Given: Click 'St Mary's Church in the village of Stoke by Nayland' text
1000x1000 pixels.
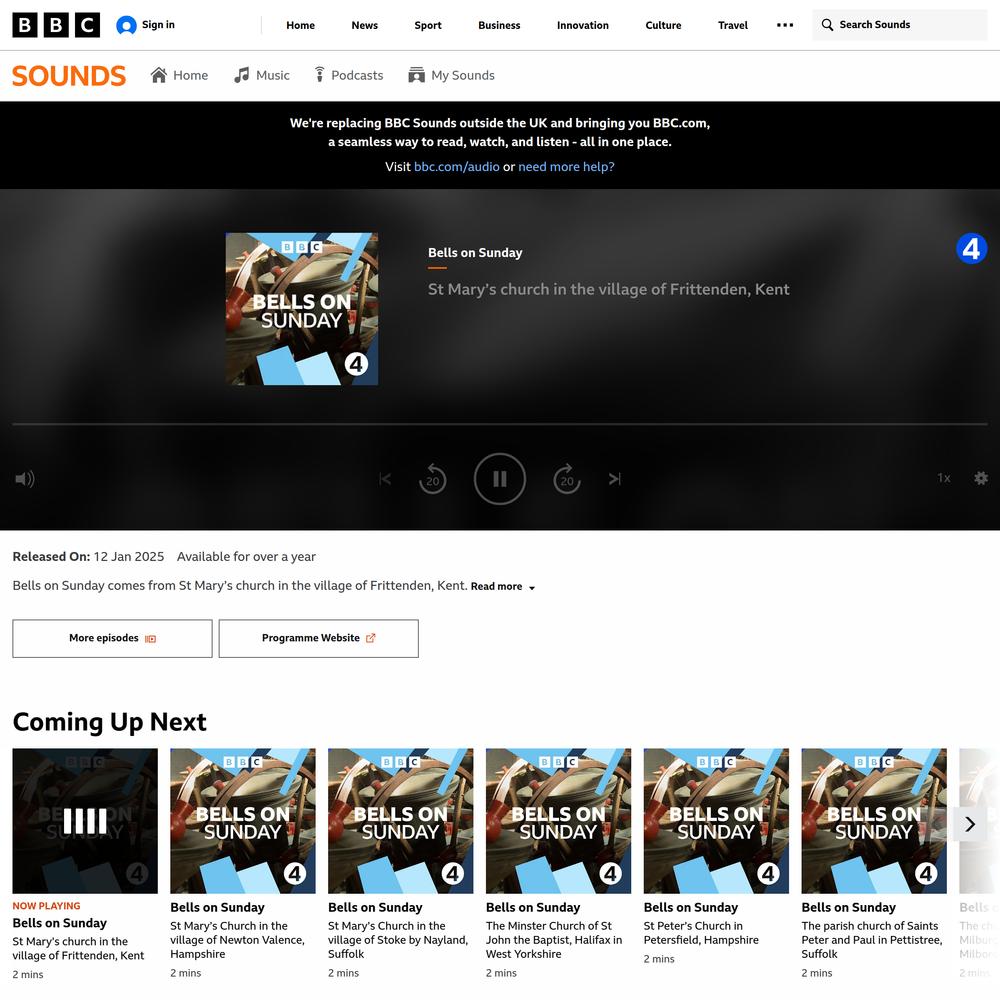Looking at the screenshot, I should point(398,940).
